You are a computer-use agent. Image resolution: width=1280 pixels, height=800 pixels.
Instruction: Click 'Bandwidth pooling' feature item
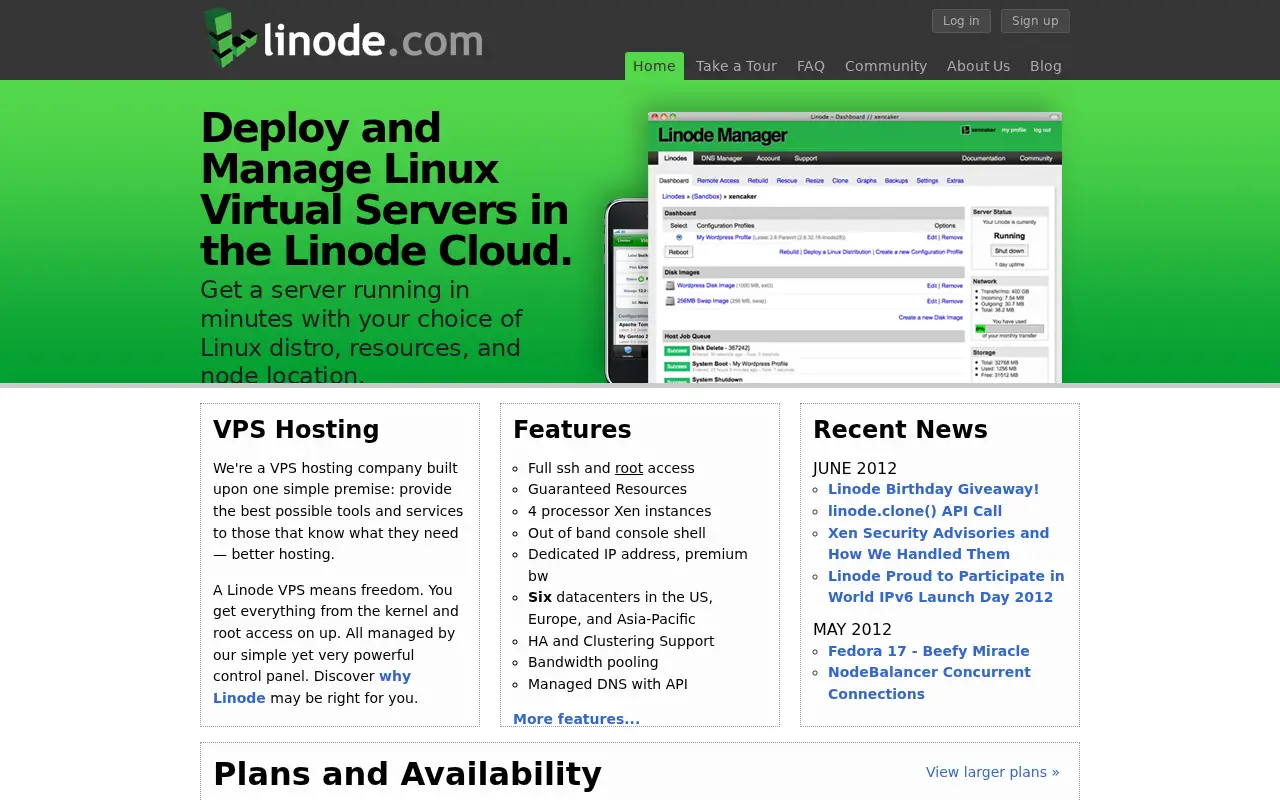[593, 662]
